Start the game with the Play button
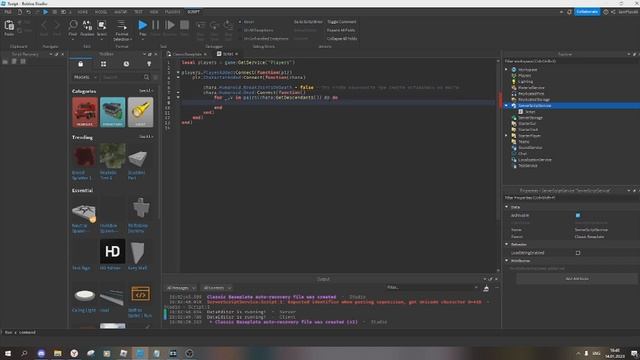Viewport: 640px width, 360px height. [x=142, y=25]
